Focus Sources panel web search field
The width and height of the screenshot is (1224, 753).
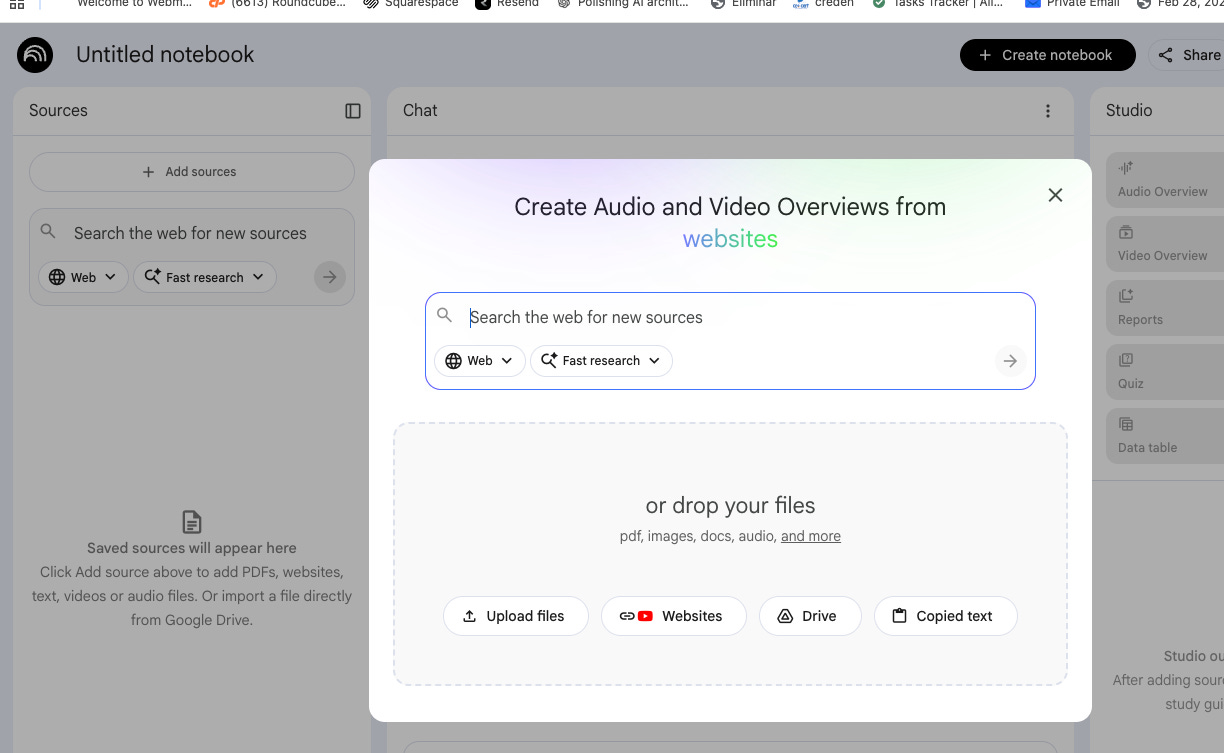pyautogui.click(x=190, y=233)
